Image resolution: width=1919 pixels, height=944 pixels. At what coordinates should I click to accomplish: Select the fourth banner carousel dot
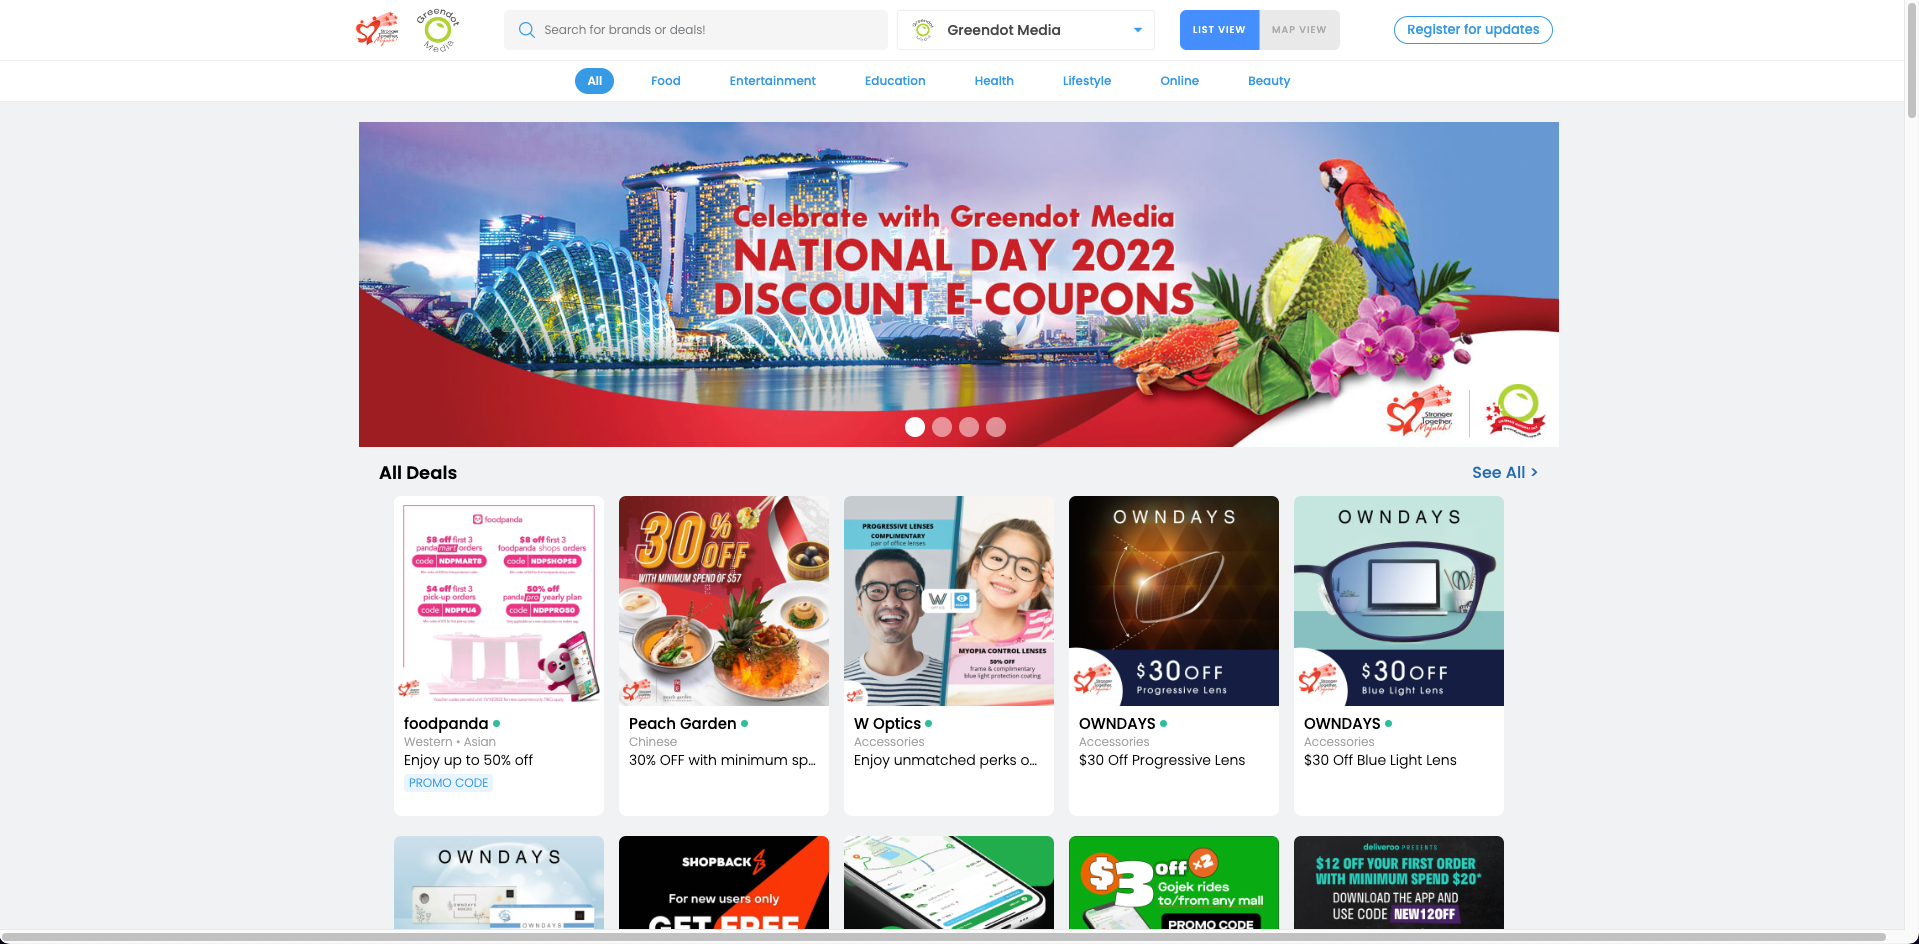click(x=996, y=427)
